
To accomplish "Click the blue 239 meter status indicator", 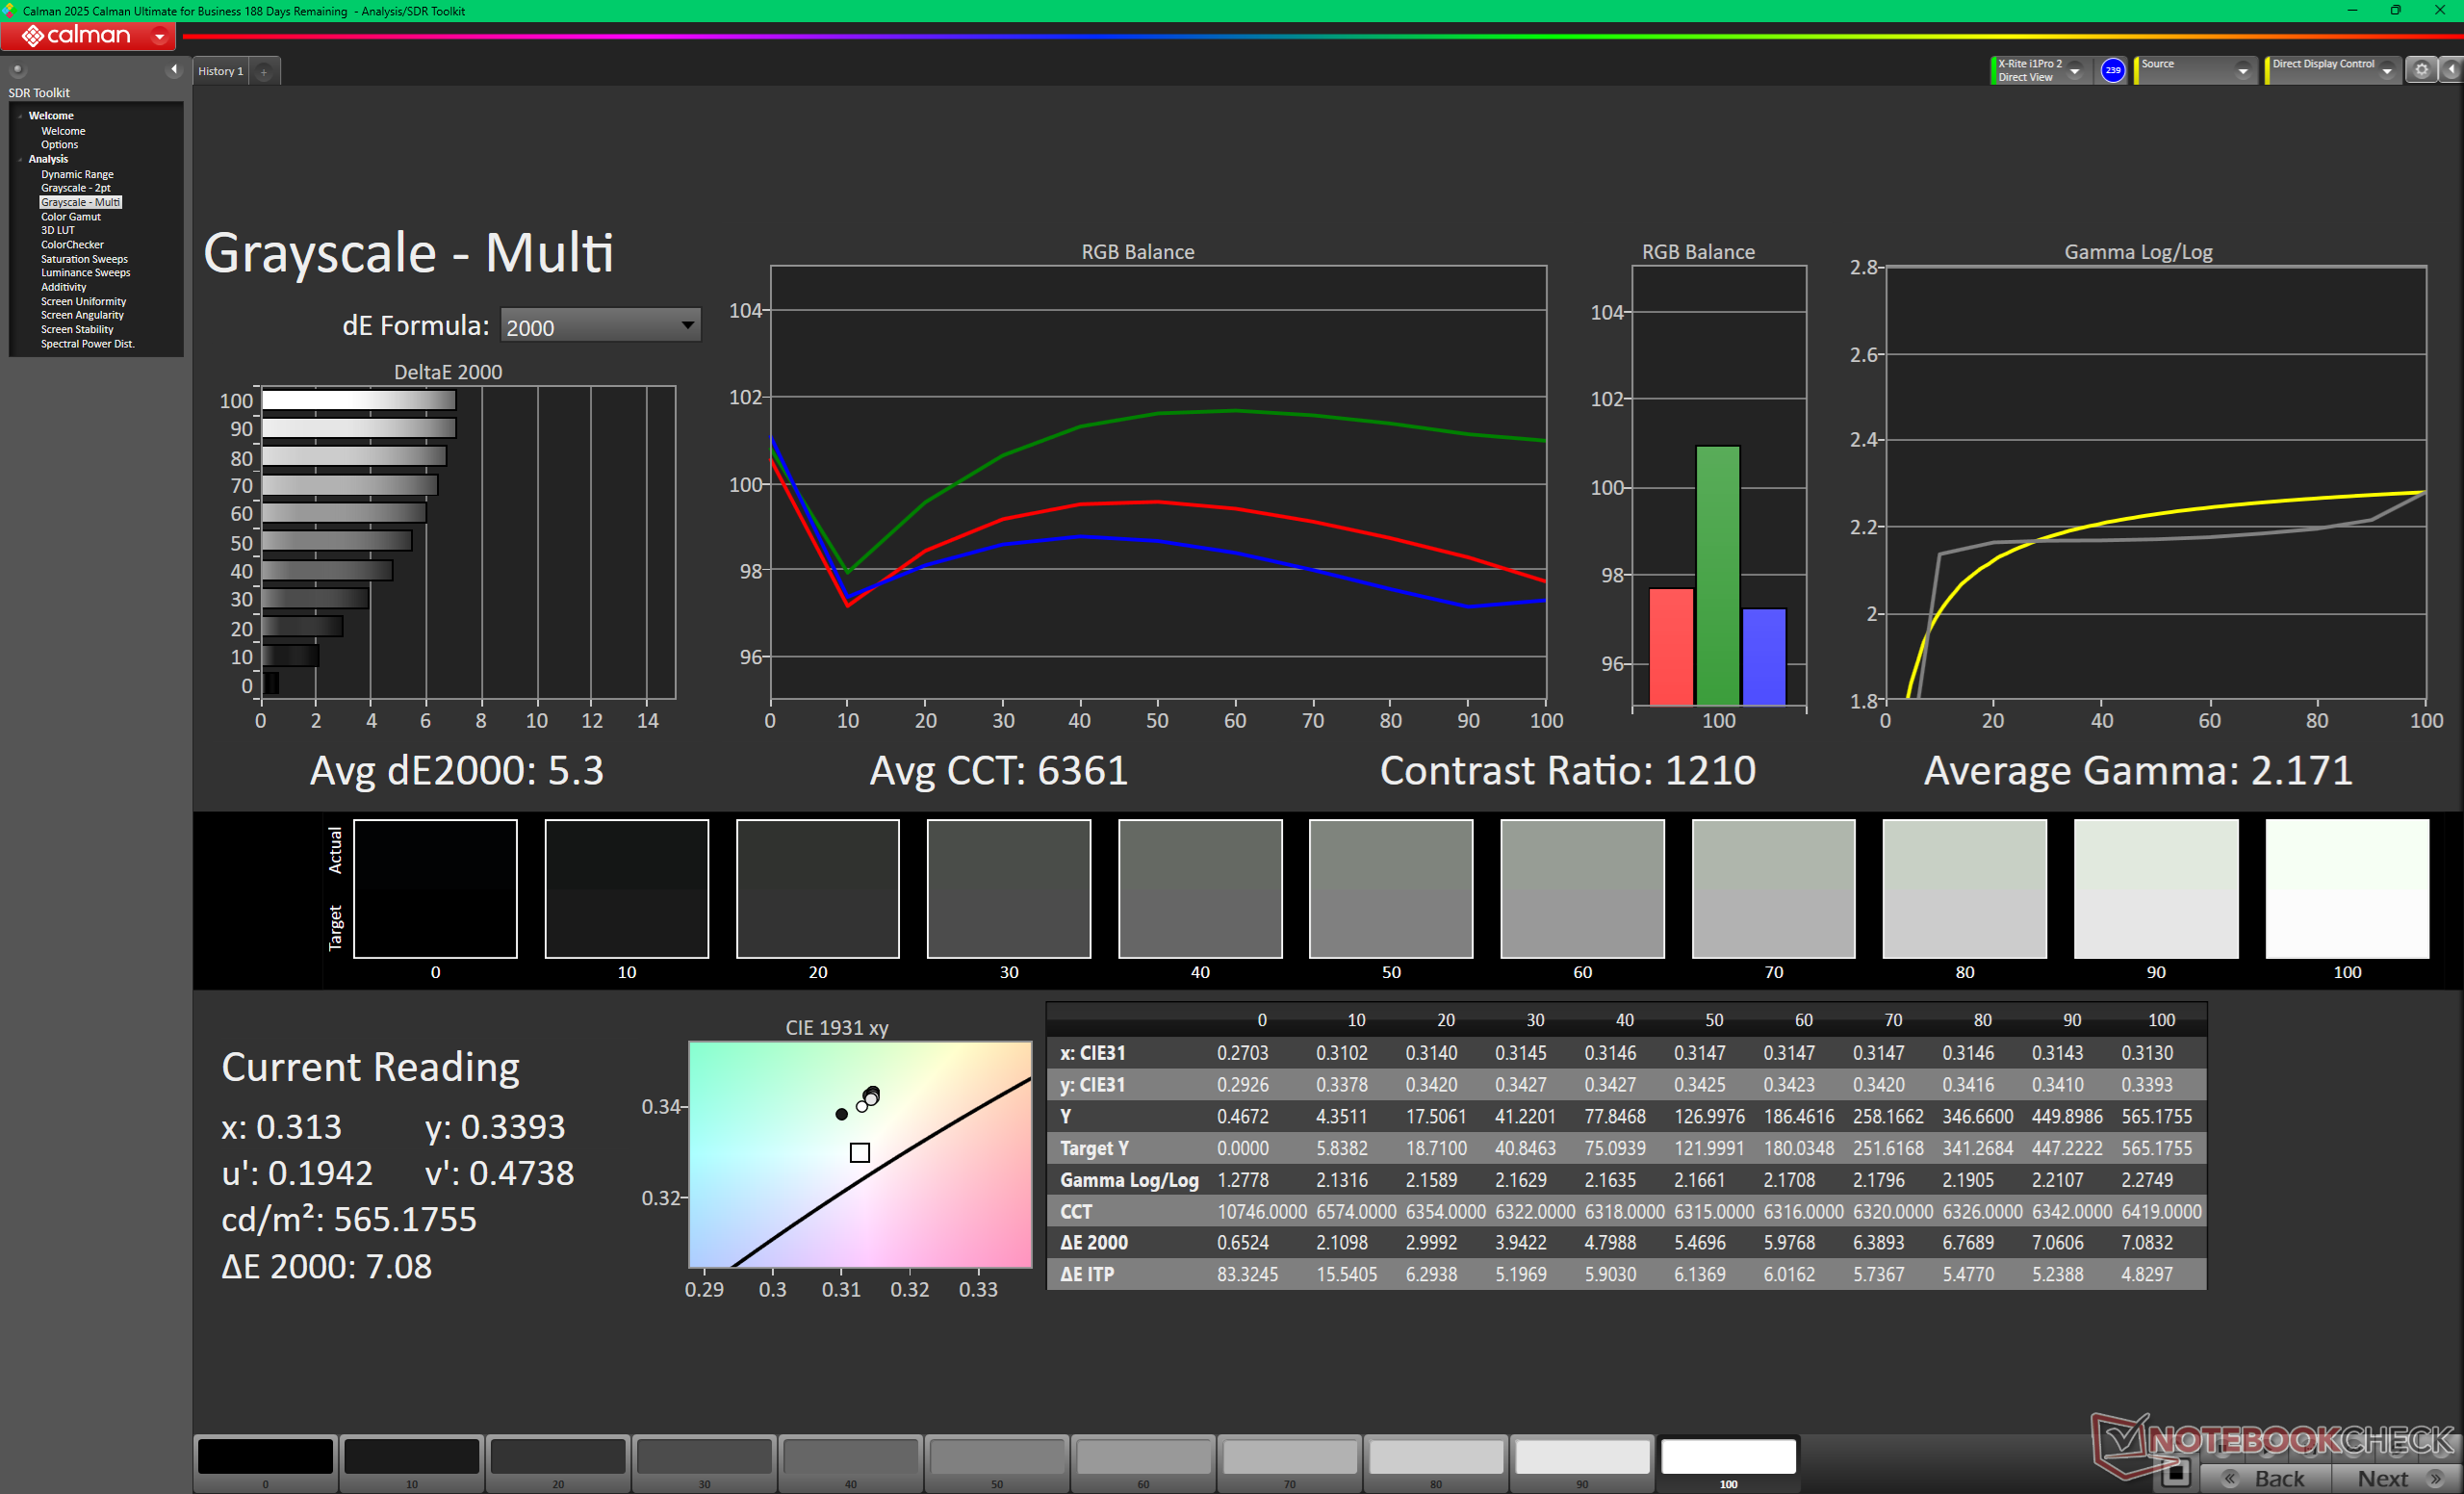I will coord(2112,70).
